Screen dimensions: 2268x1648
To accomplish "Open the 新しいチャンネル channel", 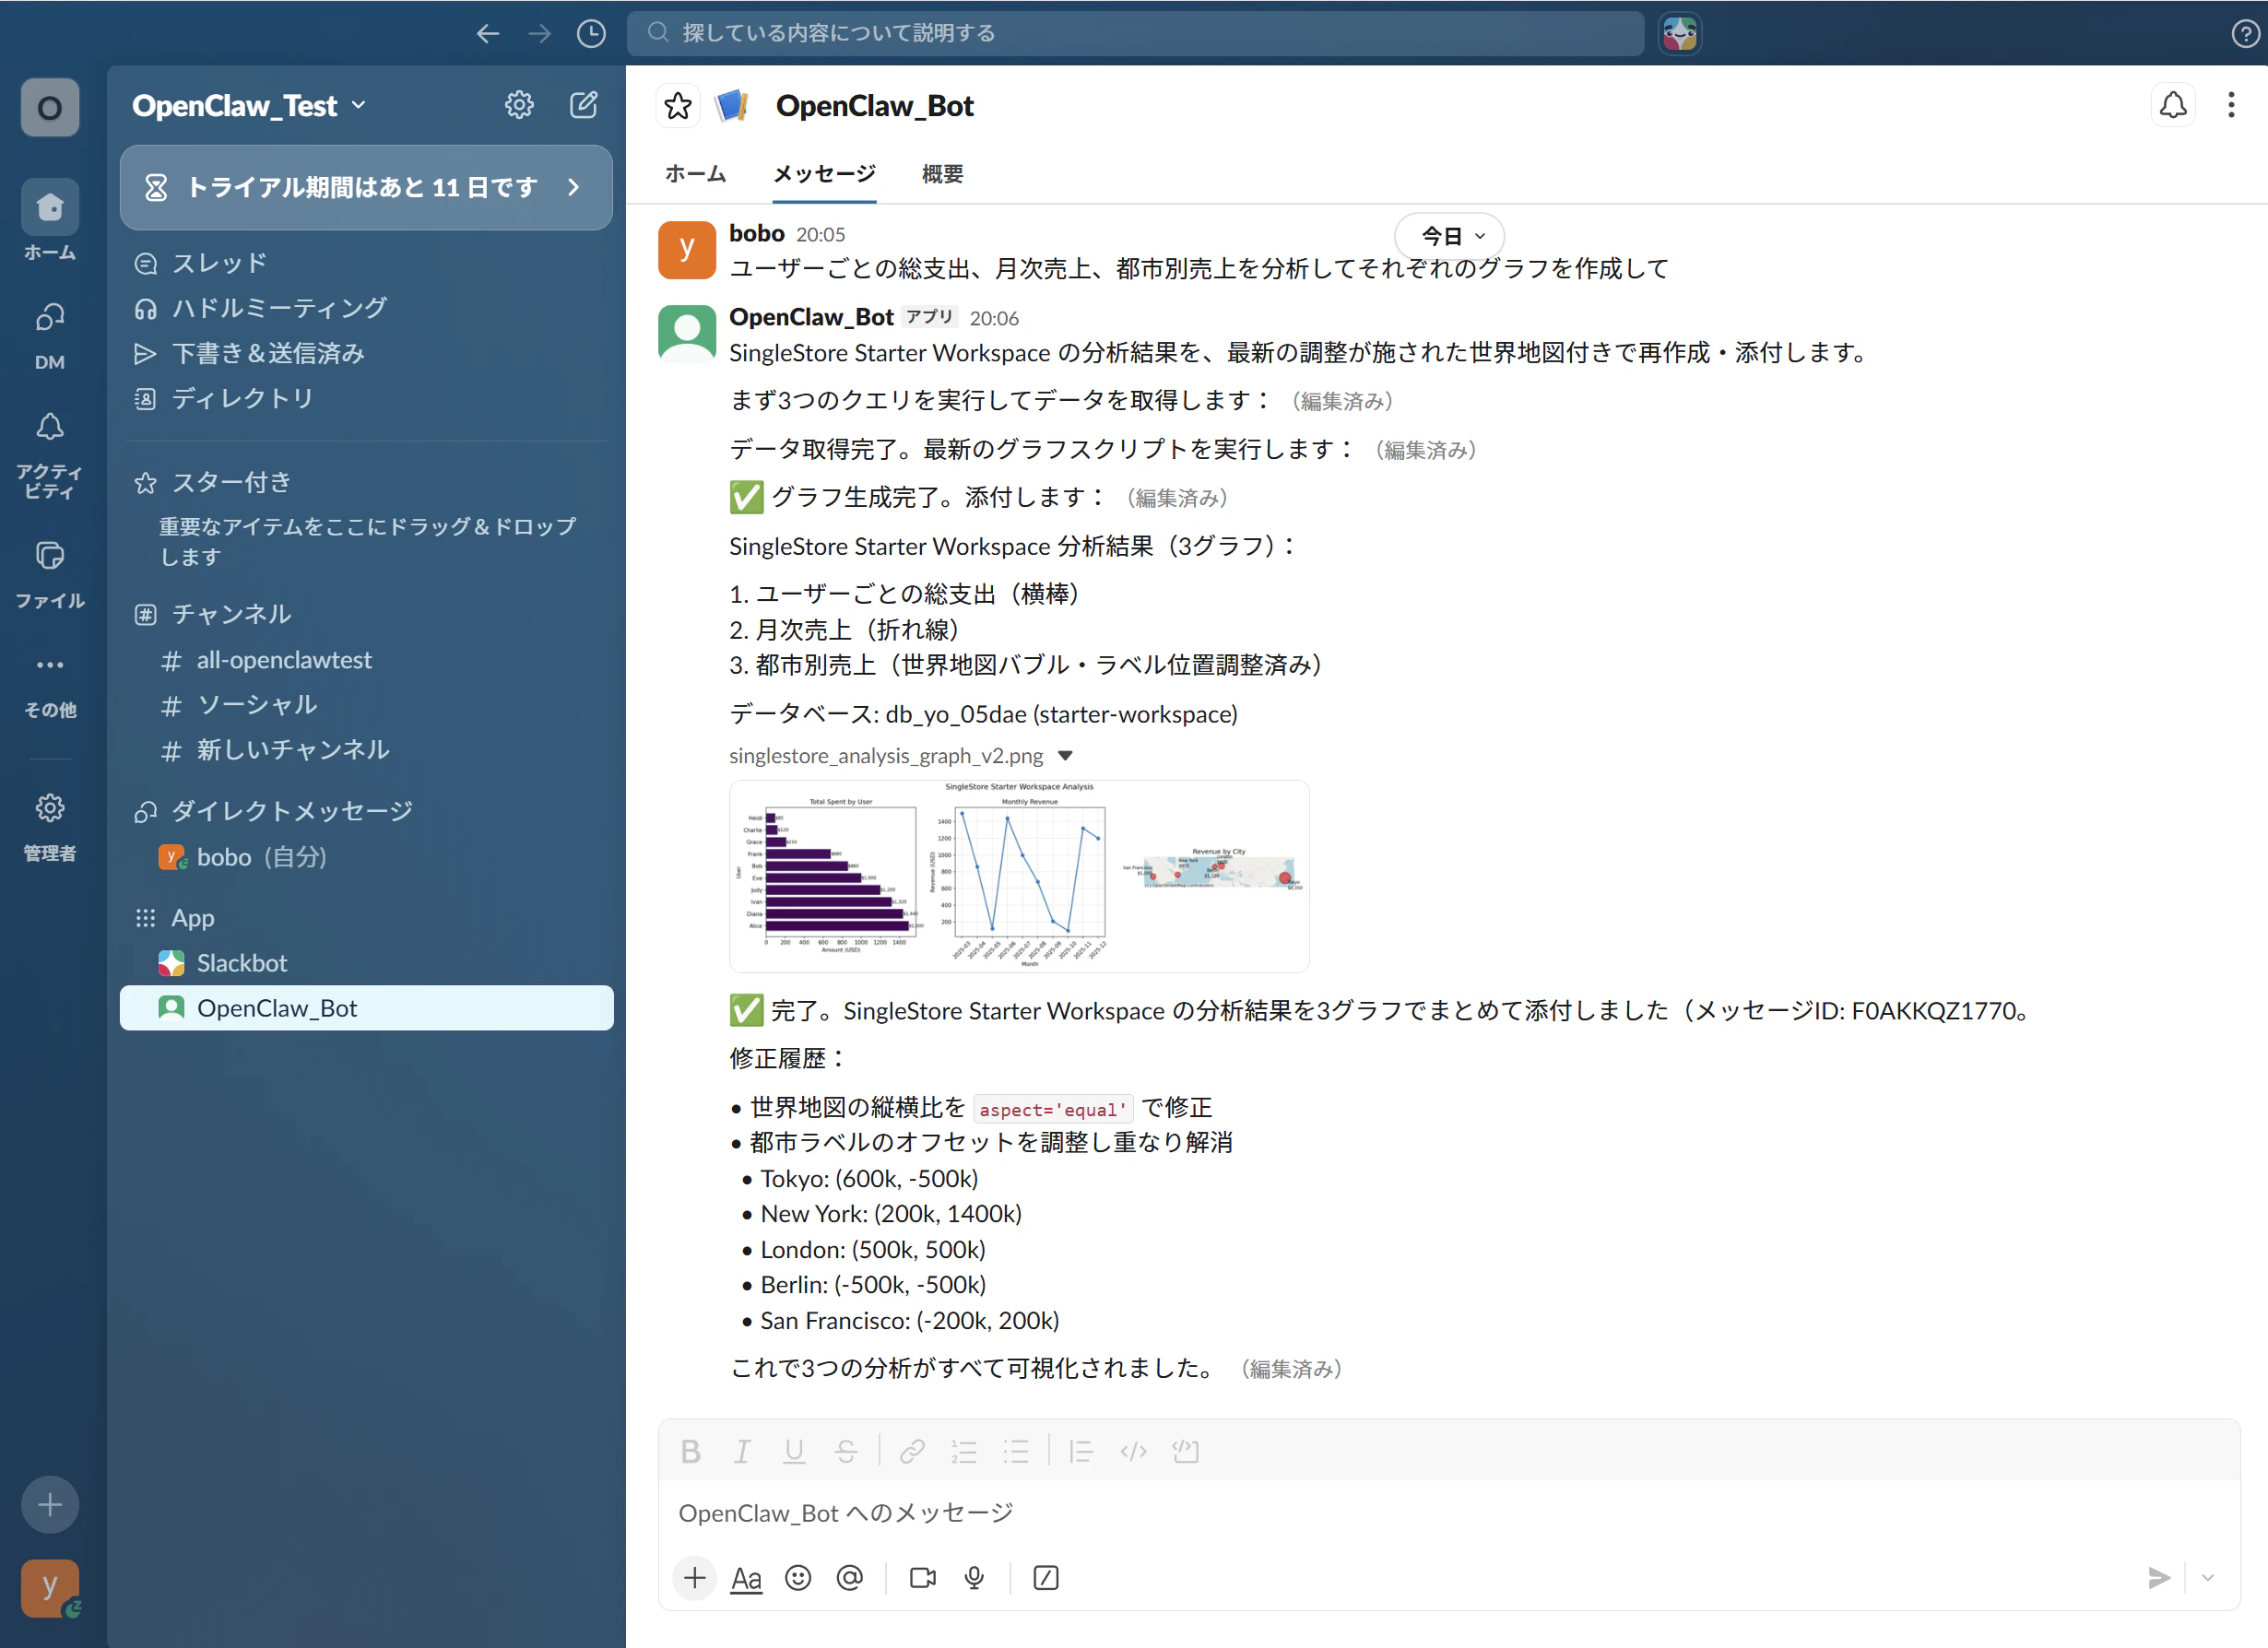I will pyautogui.click(x=366, y=750).
